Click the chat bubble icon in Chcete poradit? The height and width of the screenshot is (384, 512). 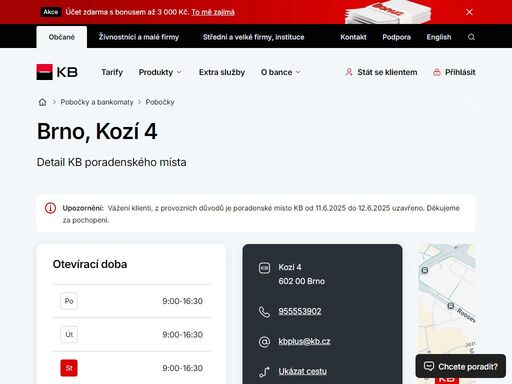(429, 366)
